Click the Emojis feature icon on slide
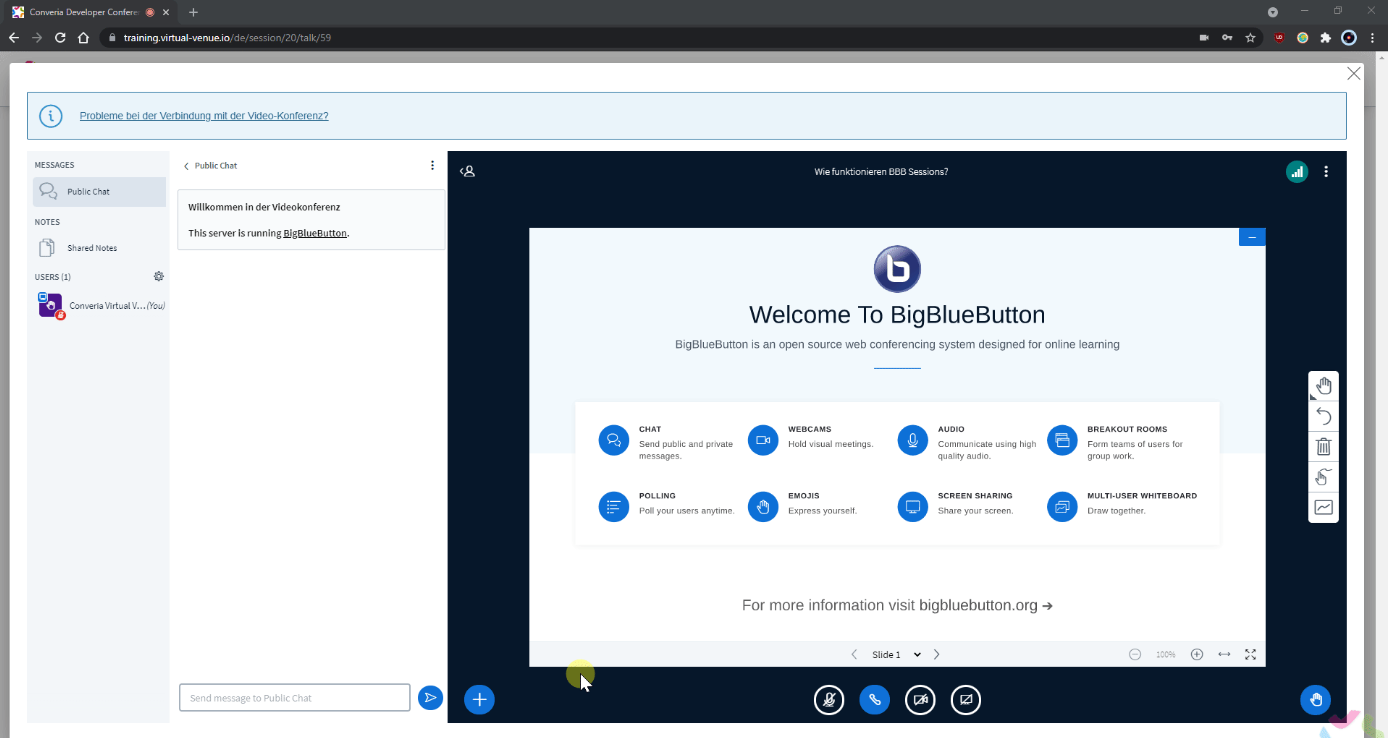 pyautogui.click(x=763, y=507)
